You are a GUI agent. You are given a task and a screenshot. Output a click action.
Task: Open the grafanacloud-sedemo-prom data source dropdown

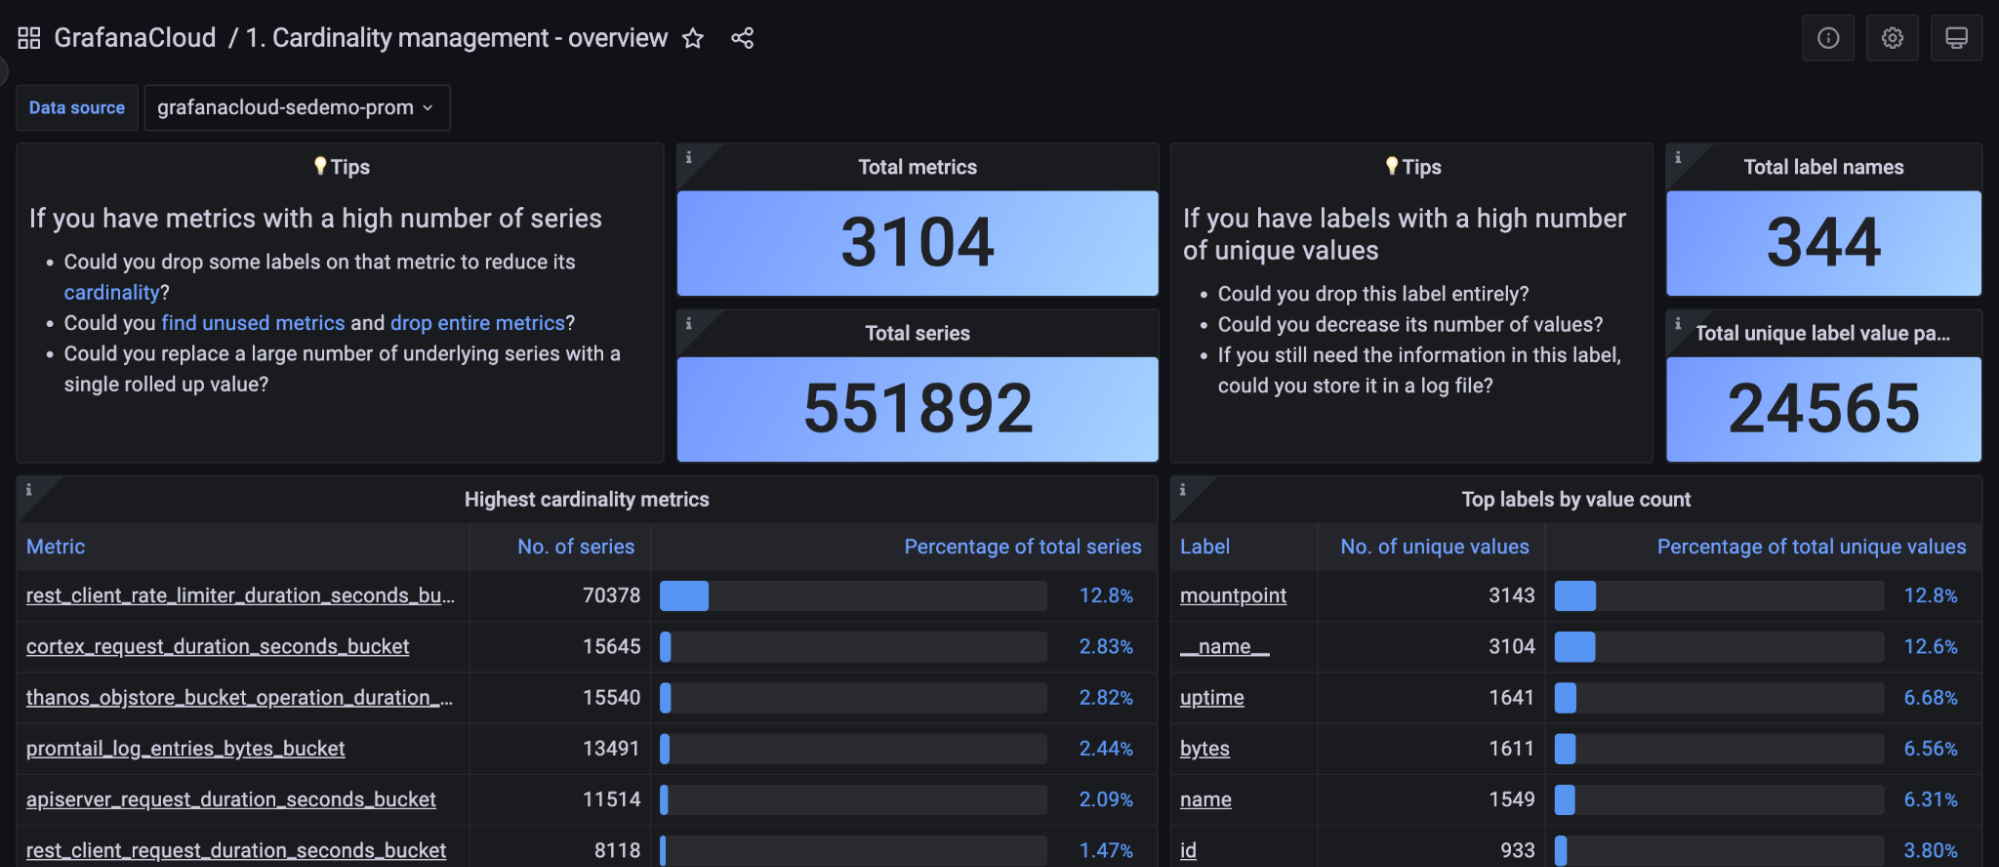click(x=296, y=107)
